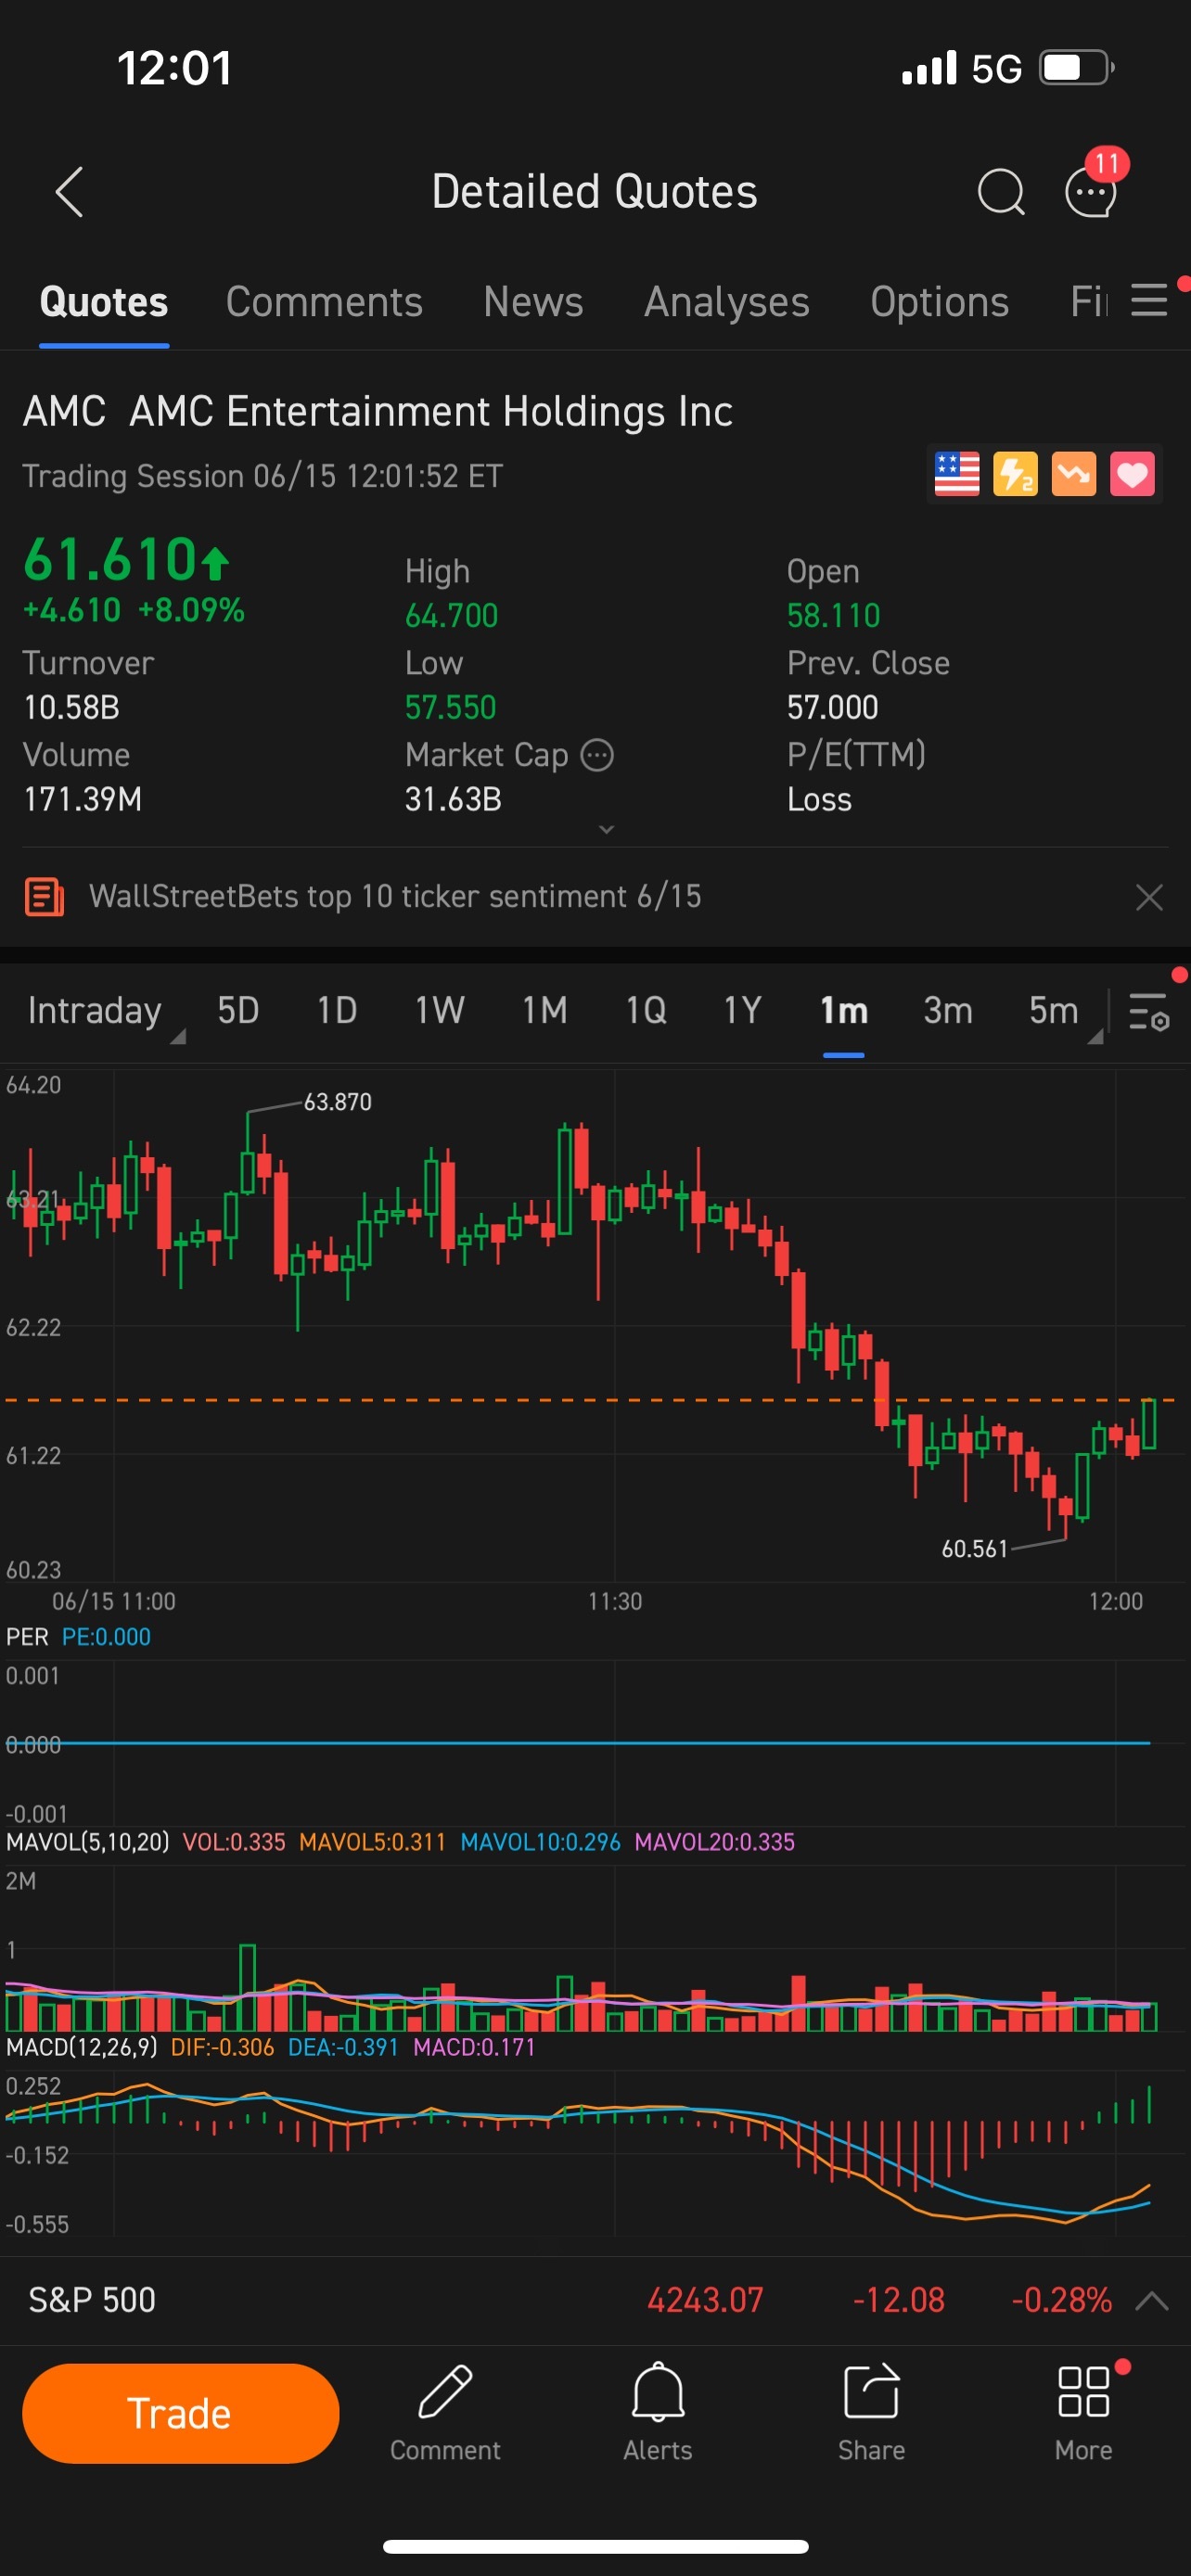
Task: Select the 1M chart range
Action: (544, 1010)
